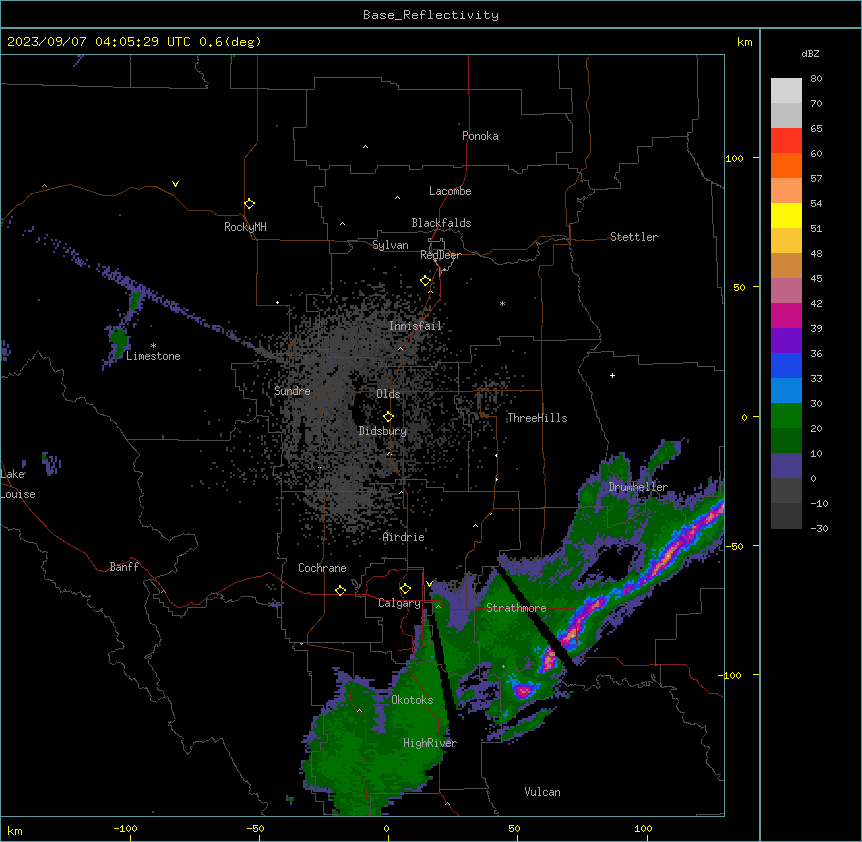Pick the yellow 51-54 dBZ legend swatch
The width and height of the screenshot is (862, 842).
pyautogui.click(x=786, y=215)
